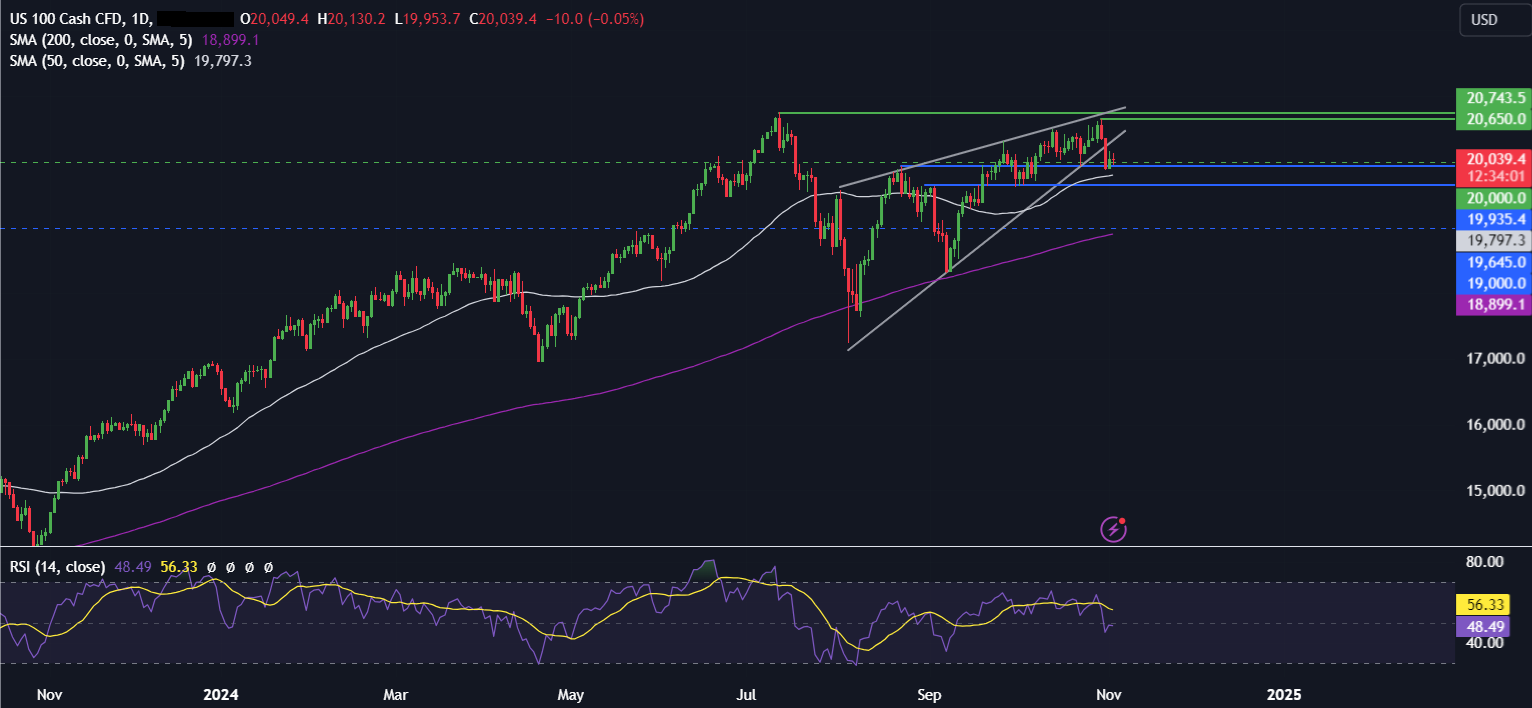This screenshot has width=1532, height=708.
Task: Click the purple lightning bolt icon
Action: (x=1114, y=528)
